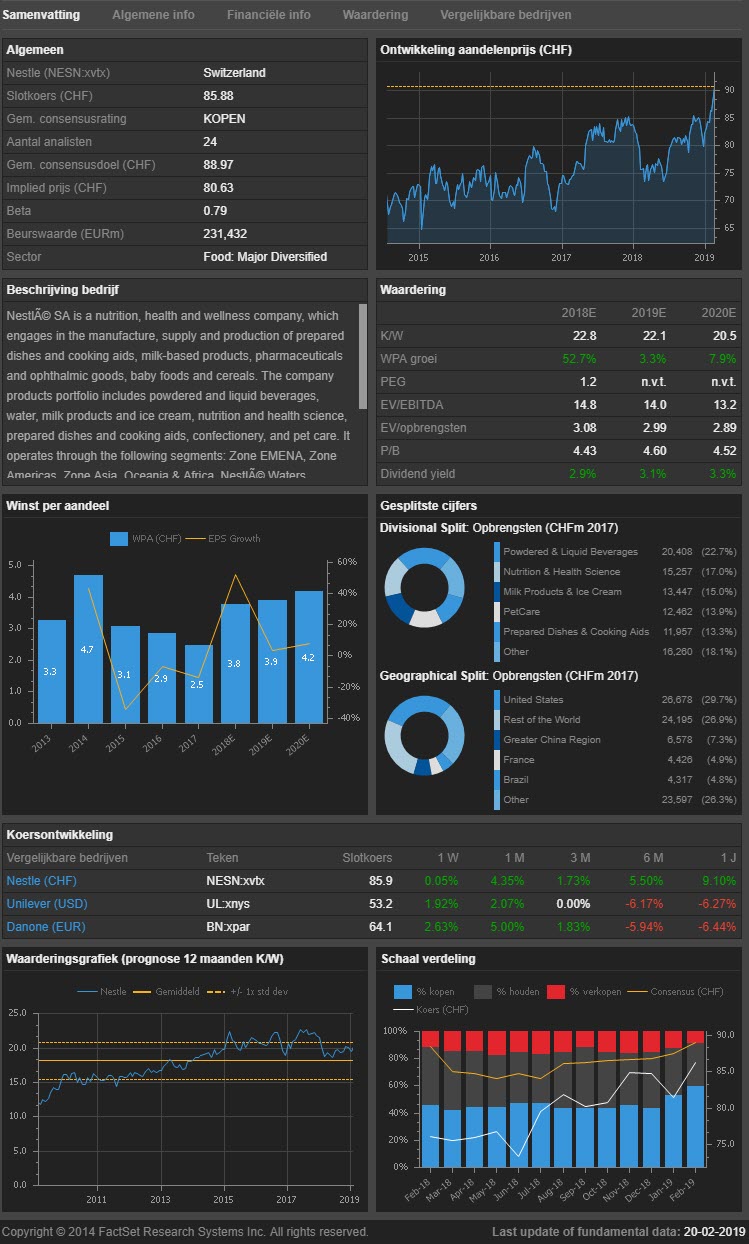Click the Dividend yield 2020E value 3.3%

pos(723,474)
